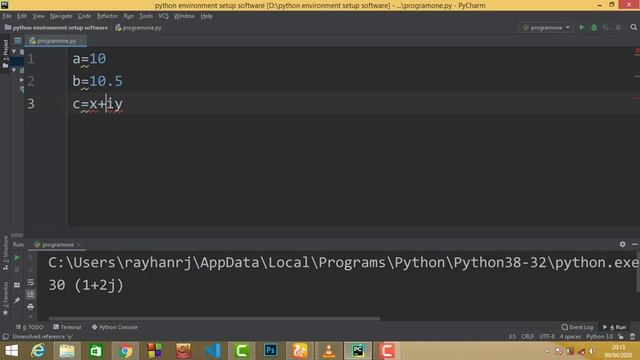Viewport: 640px width, 360px height.
Task: Open the Window menu
Action: click(184, 16)
